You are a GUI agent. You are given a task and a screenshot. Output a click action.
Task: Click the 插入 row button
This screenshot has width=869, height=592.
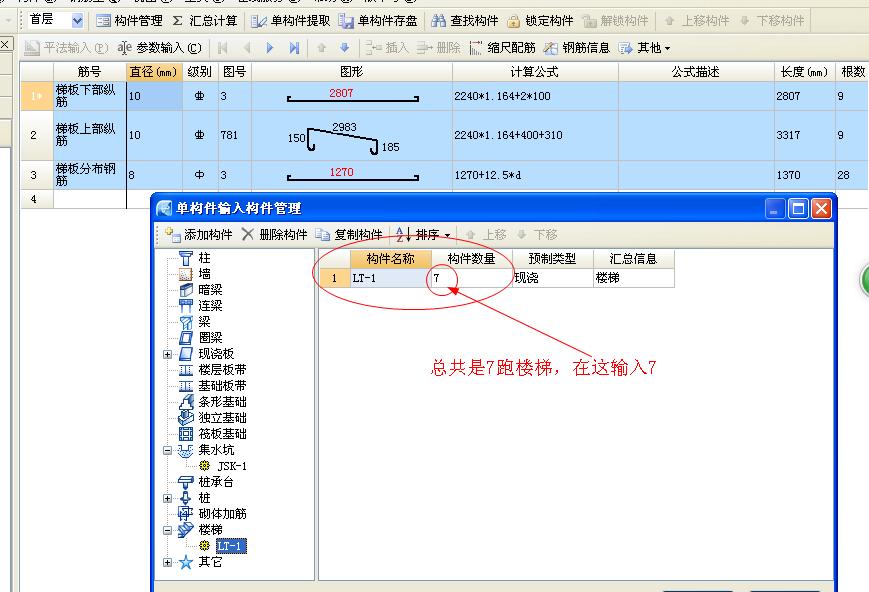point(387,48)
